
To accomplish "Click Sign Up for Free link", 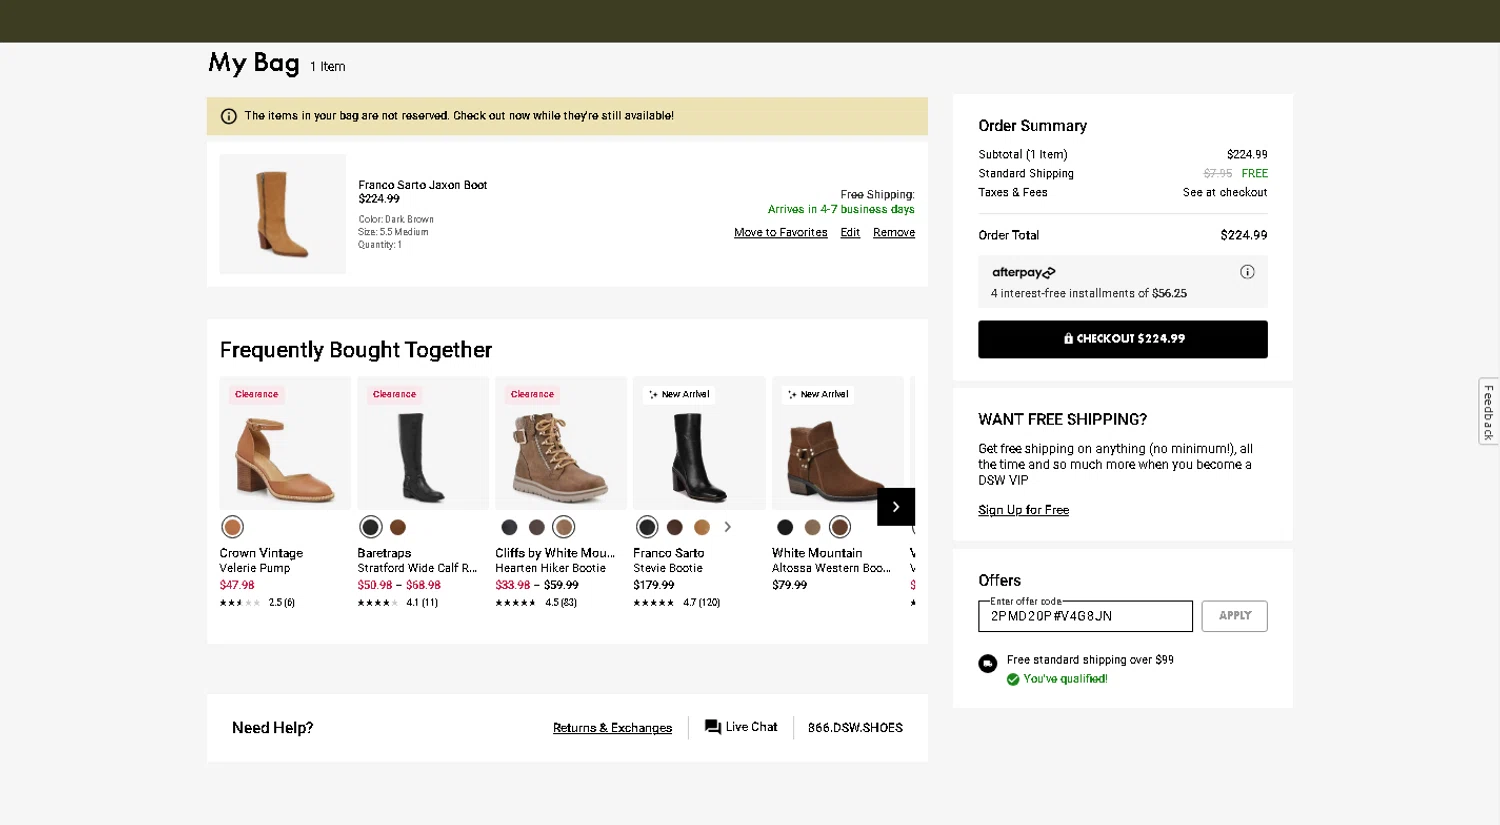I will tap(1023, 510).
